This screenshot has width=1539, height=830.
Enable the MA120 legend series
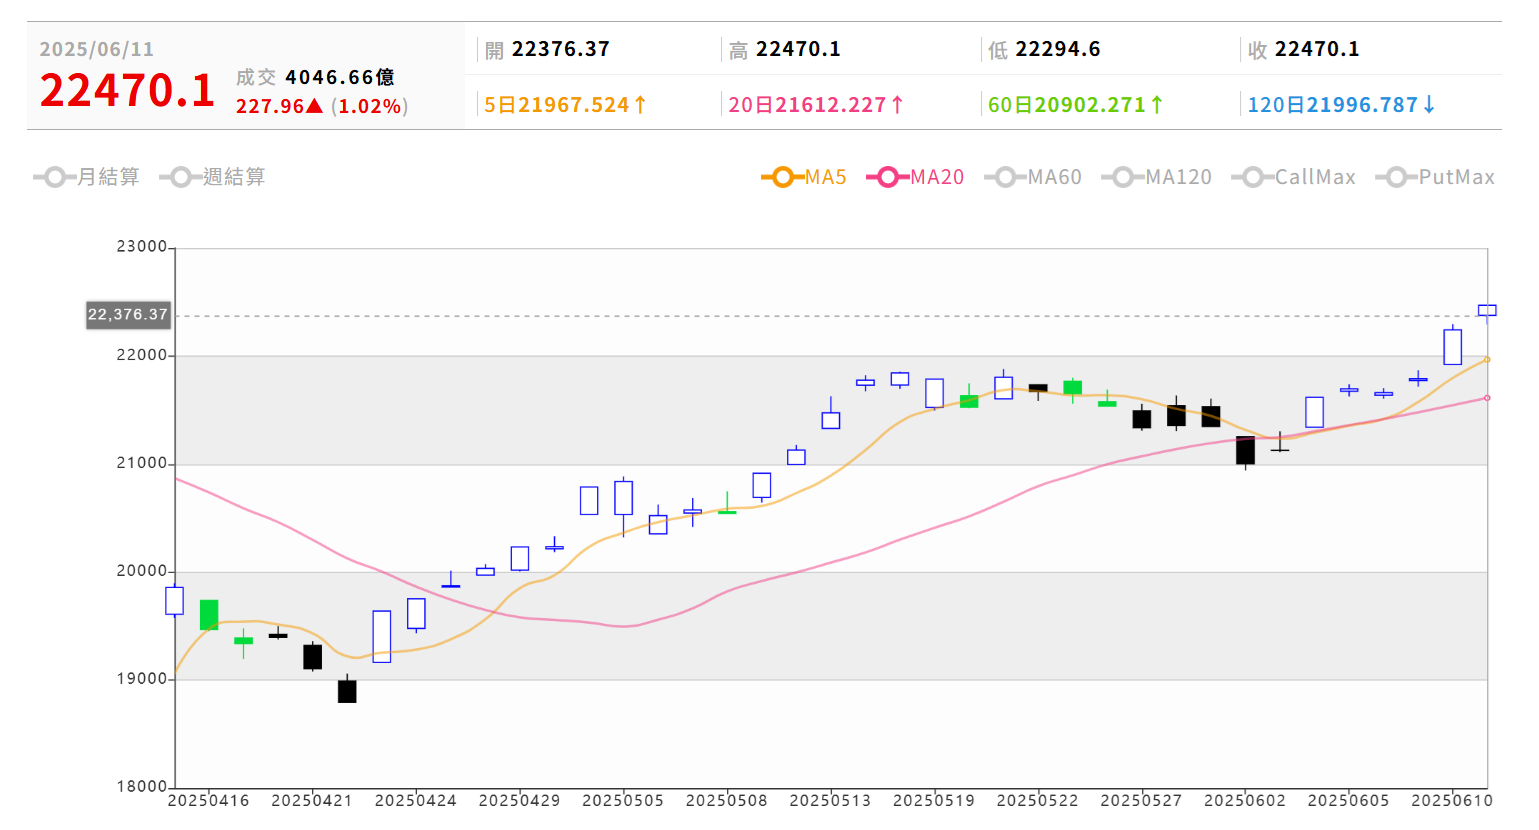(x=1156, y=177)
